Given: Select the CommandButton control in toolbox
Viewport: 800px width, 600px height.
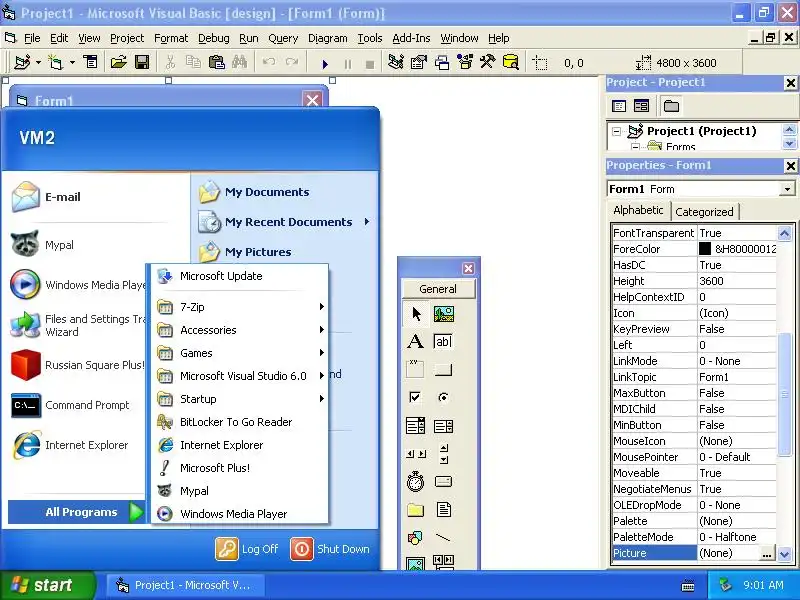Looking at the screenshot, I should click(443, 369).
